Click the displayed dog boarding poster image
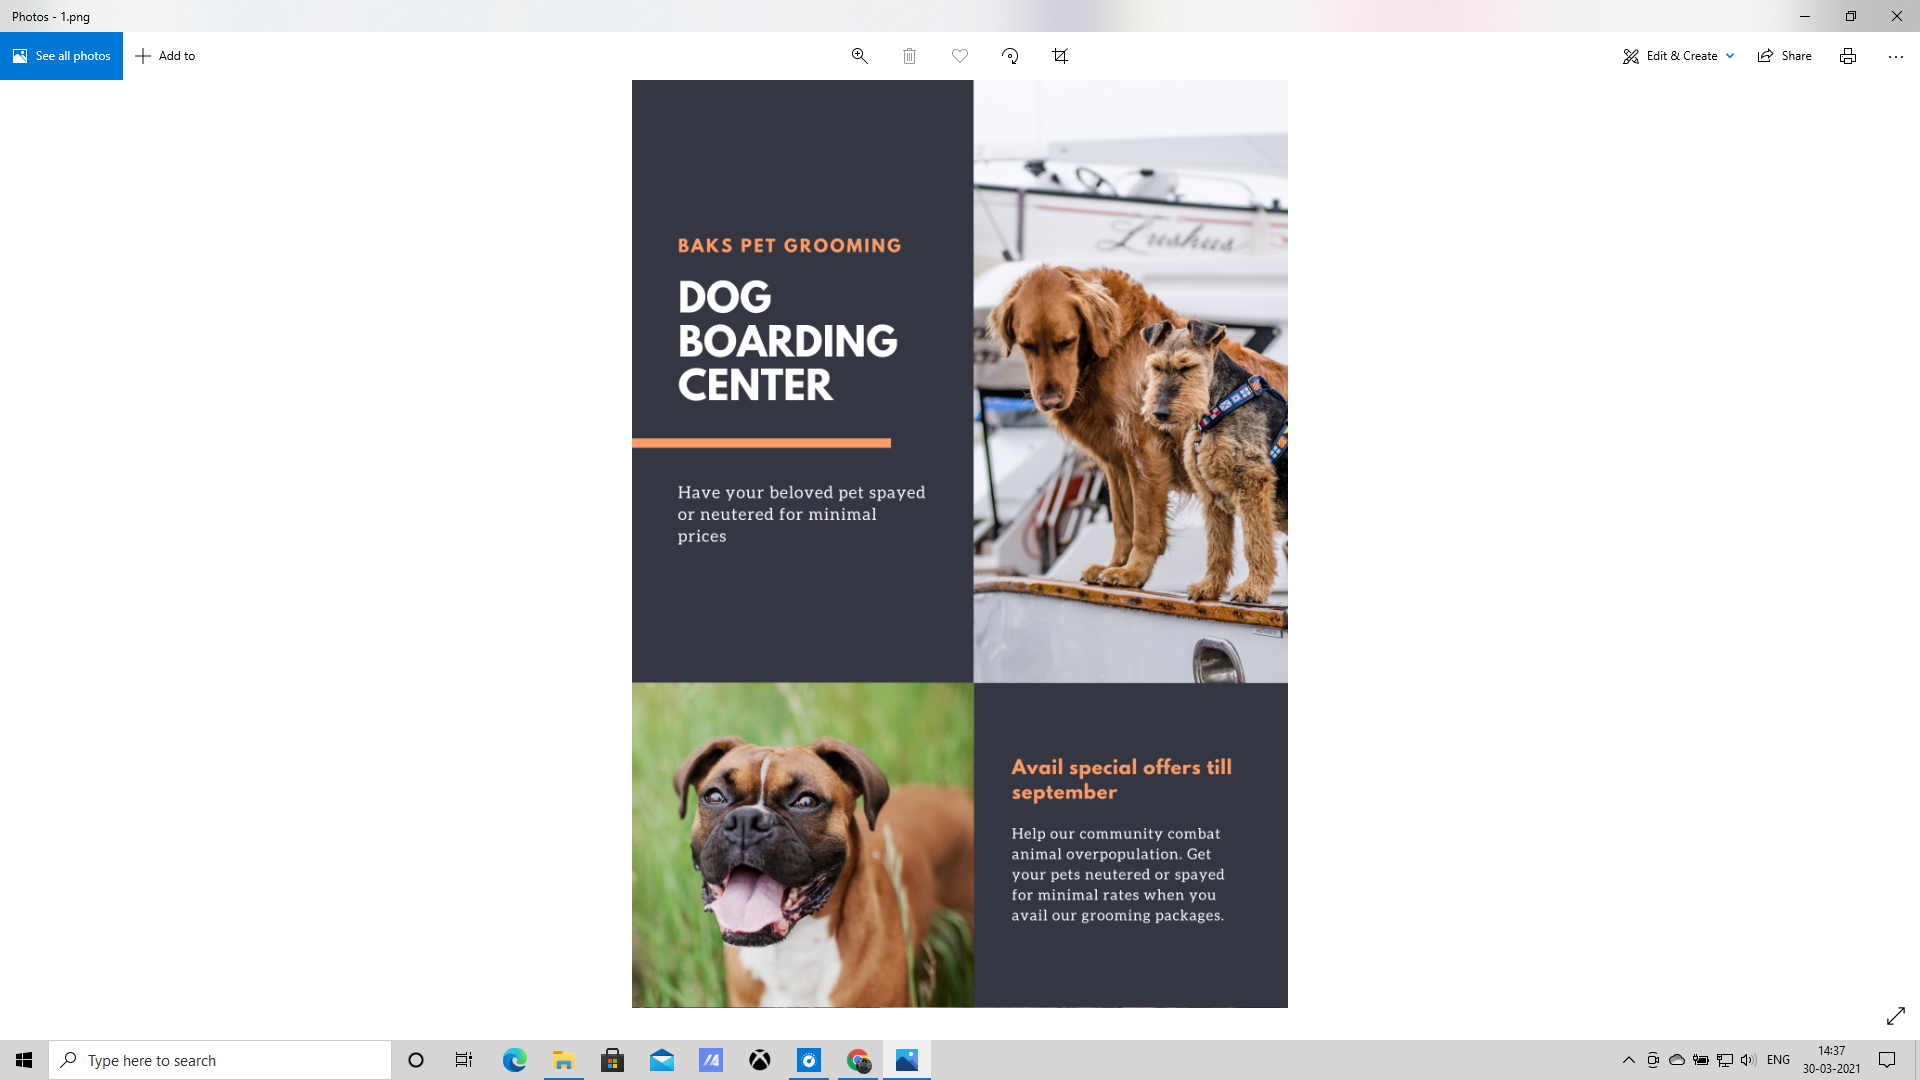1920x1080 pixels. tap(959, 543)
